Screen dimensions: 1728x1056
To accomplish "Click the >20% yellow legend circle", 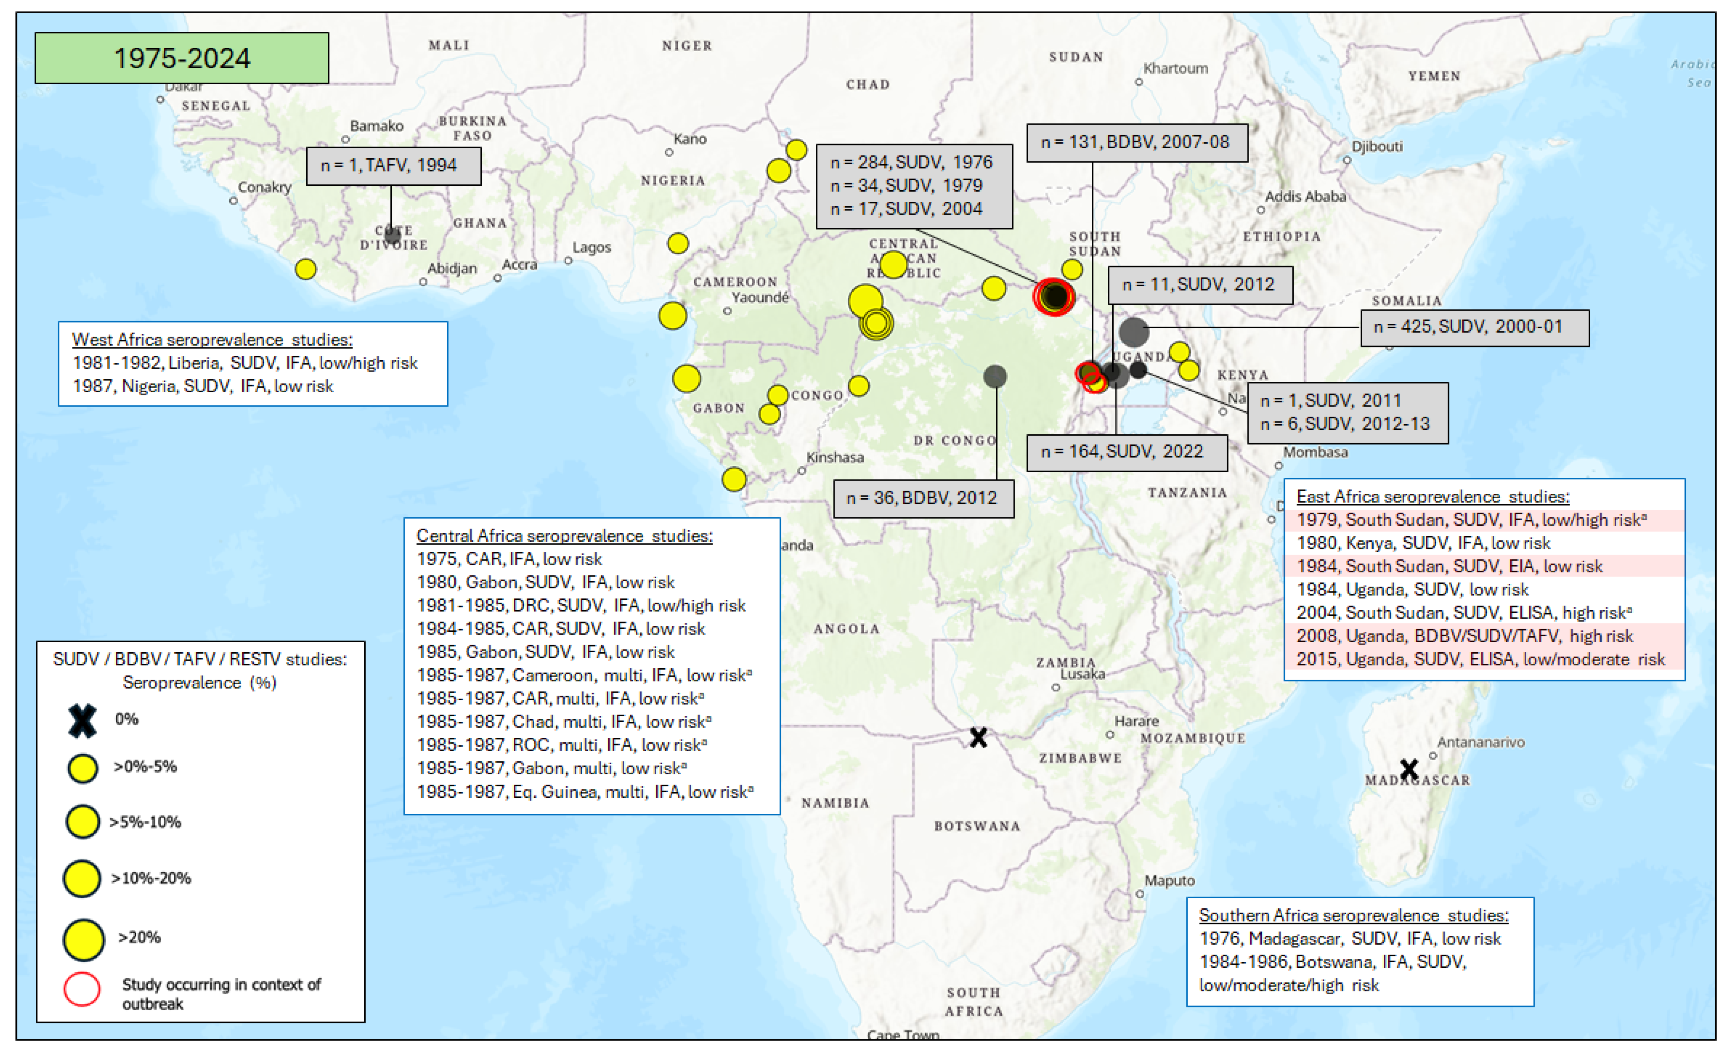I will click(83, 939).
